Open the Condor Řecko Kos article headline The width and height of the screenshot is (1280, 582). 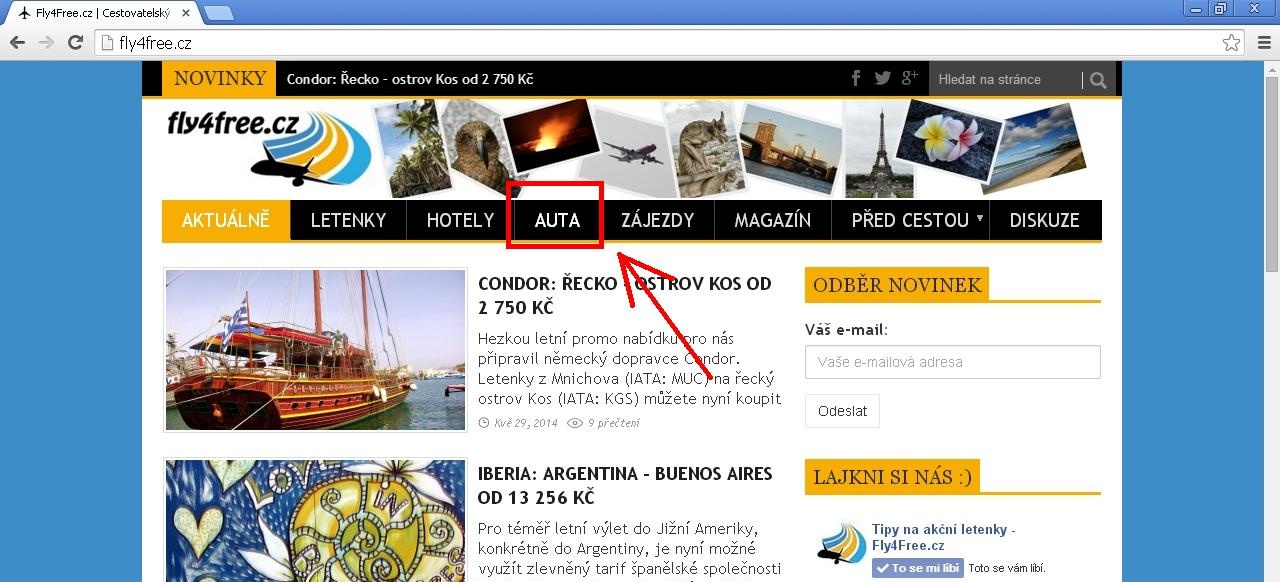[x=625, y=295]
